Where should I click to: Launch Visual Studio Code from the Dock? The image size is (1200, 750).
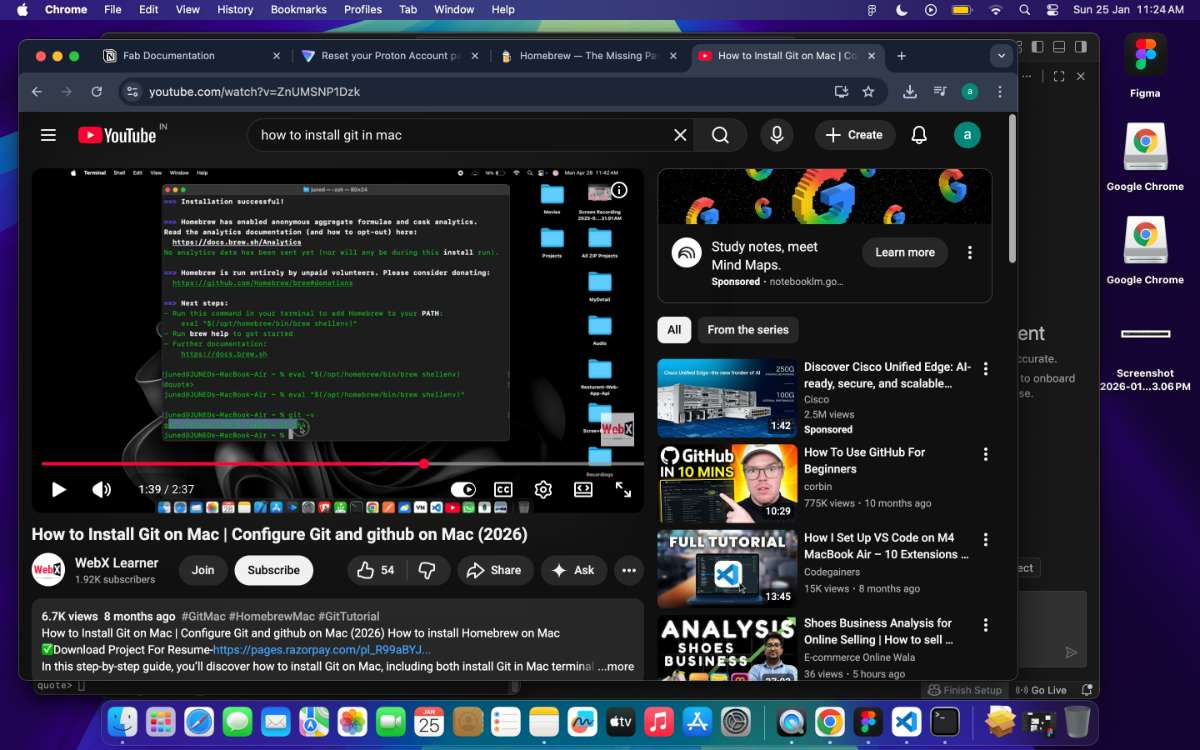pos(907,721)
